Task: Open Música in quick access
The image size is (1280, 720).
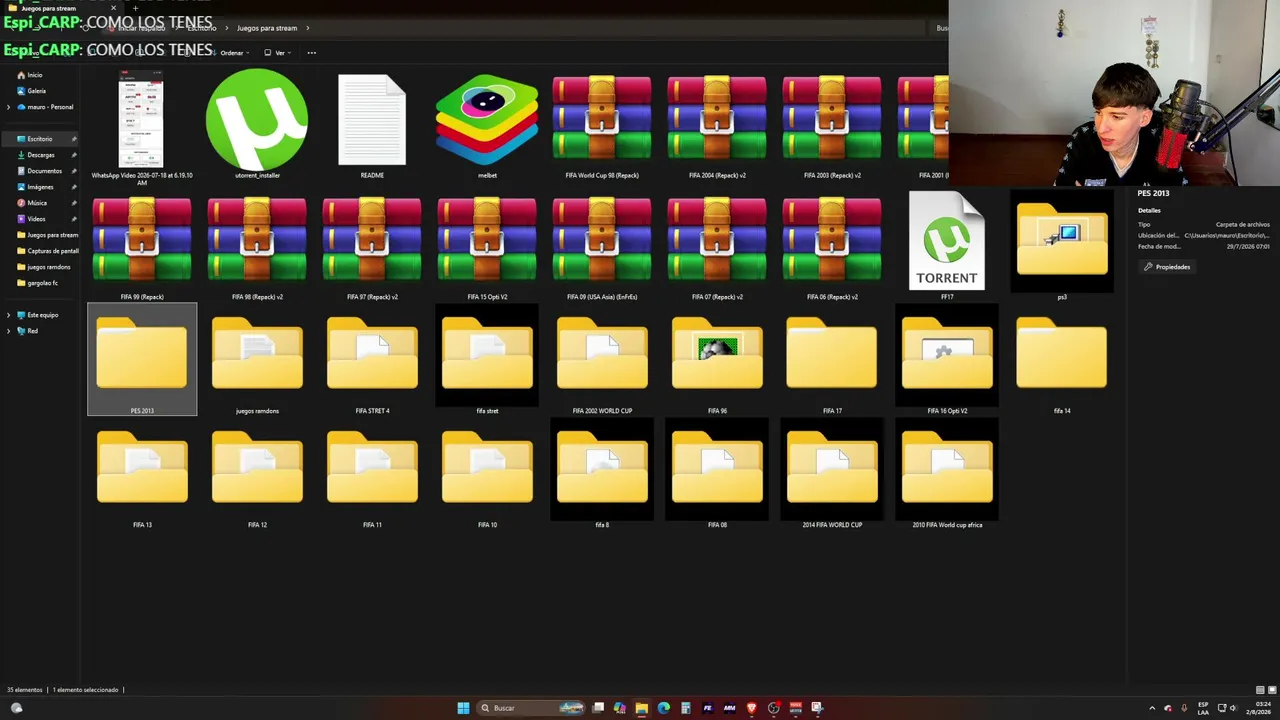Action: pyautogui.click(x=37, y=203)
